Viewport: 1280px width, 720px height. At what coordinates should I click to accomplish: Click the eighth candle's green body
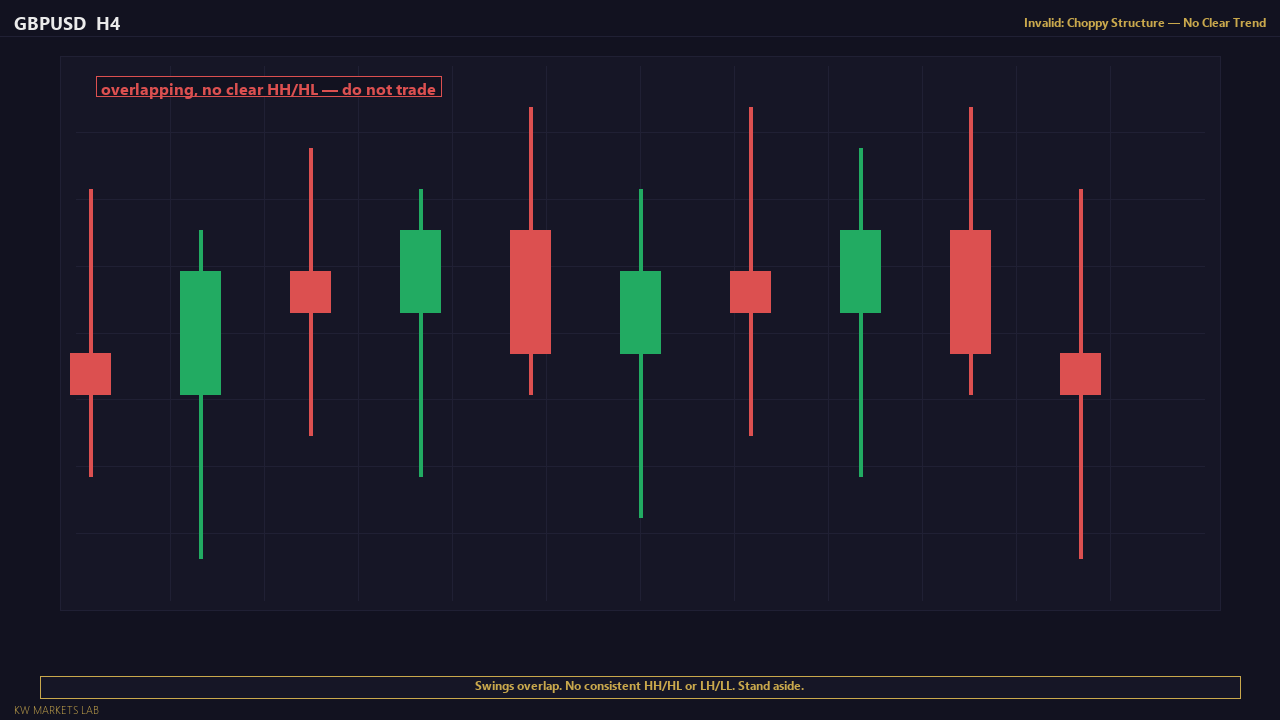point(860,271)
